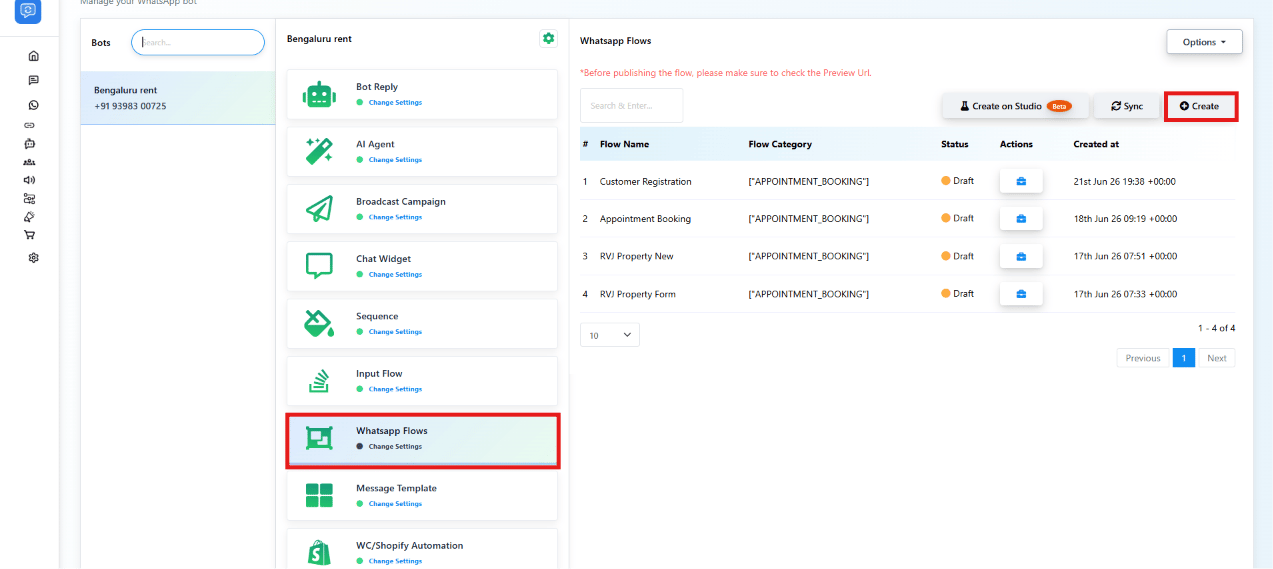Open actions briefcase for Customer Registration
Screen dimensions: 1273x569
[x=1021, y=181]
